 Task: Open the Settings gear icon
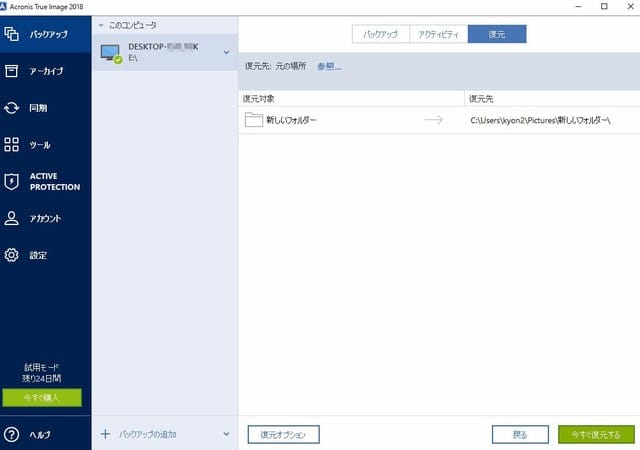[x=12, y=255]
